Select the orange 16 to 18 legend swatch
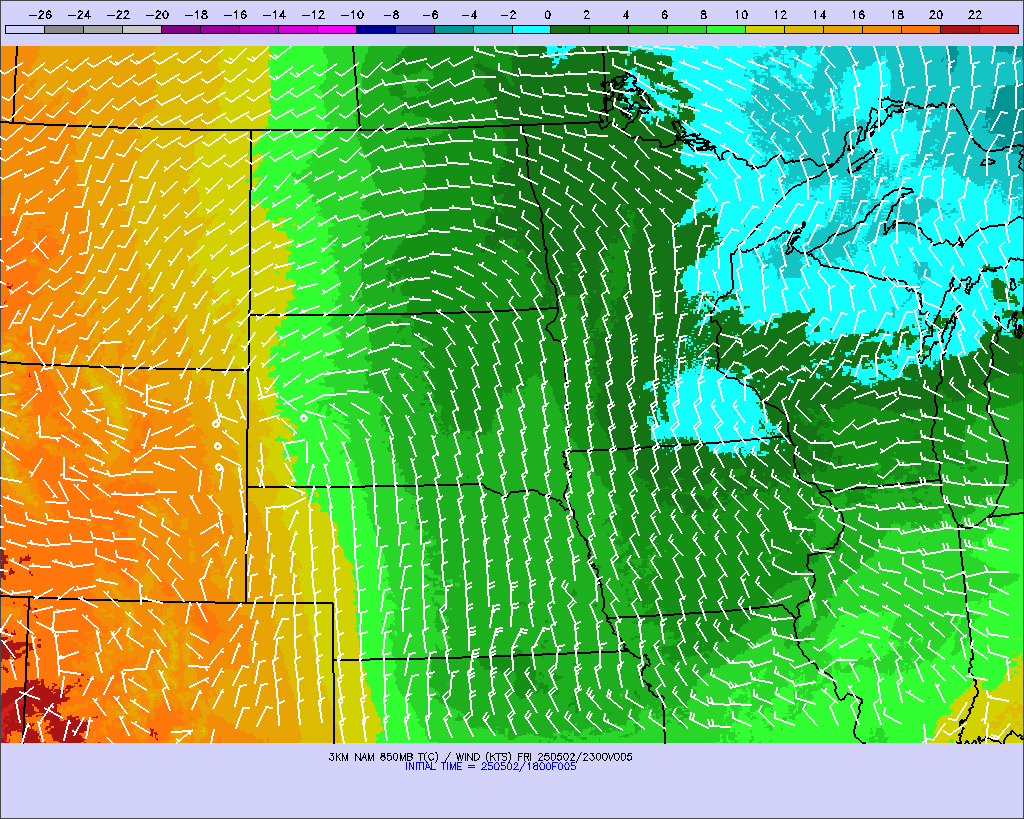 point(882,29)
